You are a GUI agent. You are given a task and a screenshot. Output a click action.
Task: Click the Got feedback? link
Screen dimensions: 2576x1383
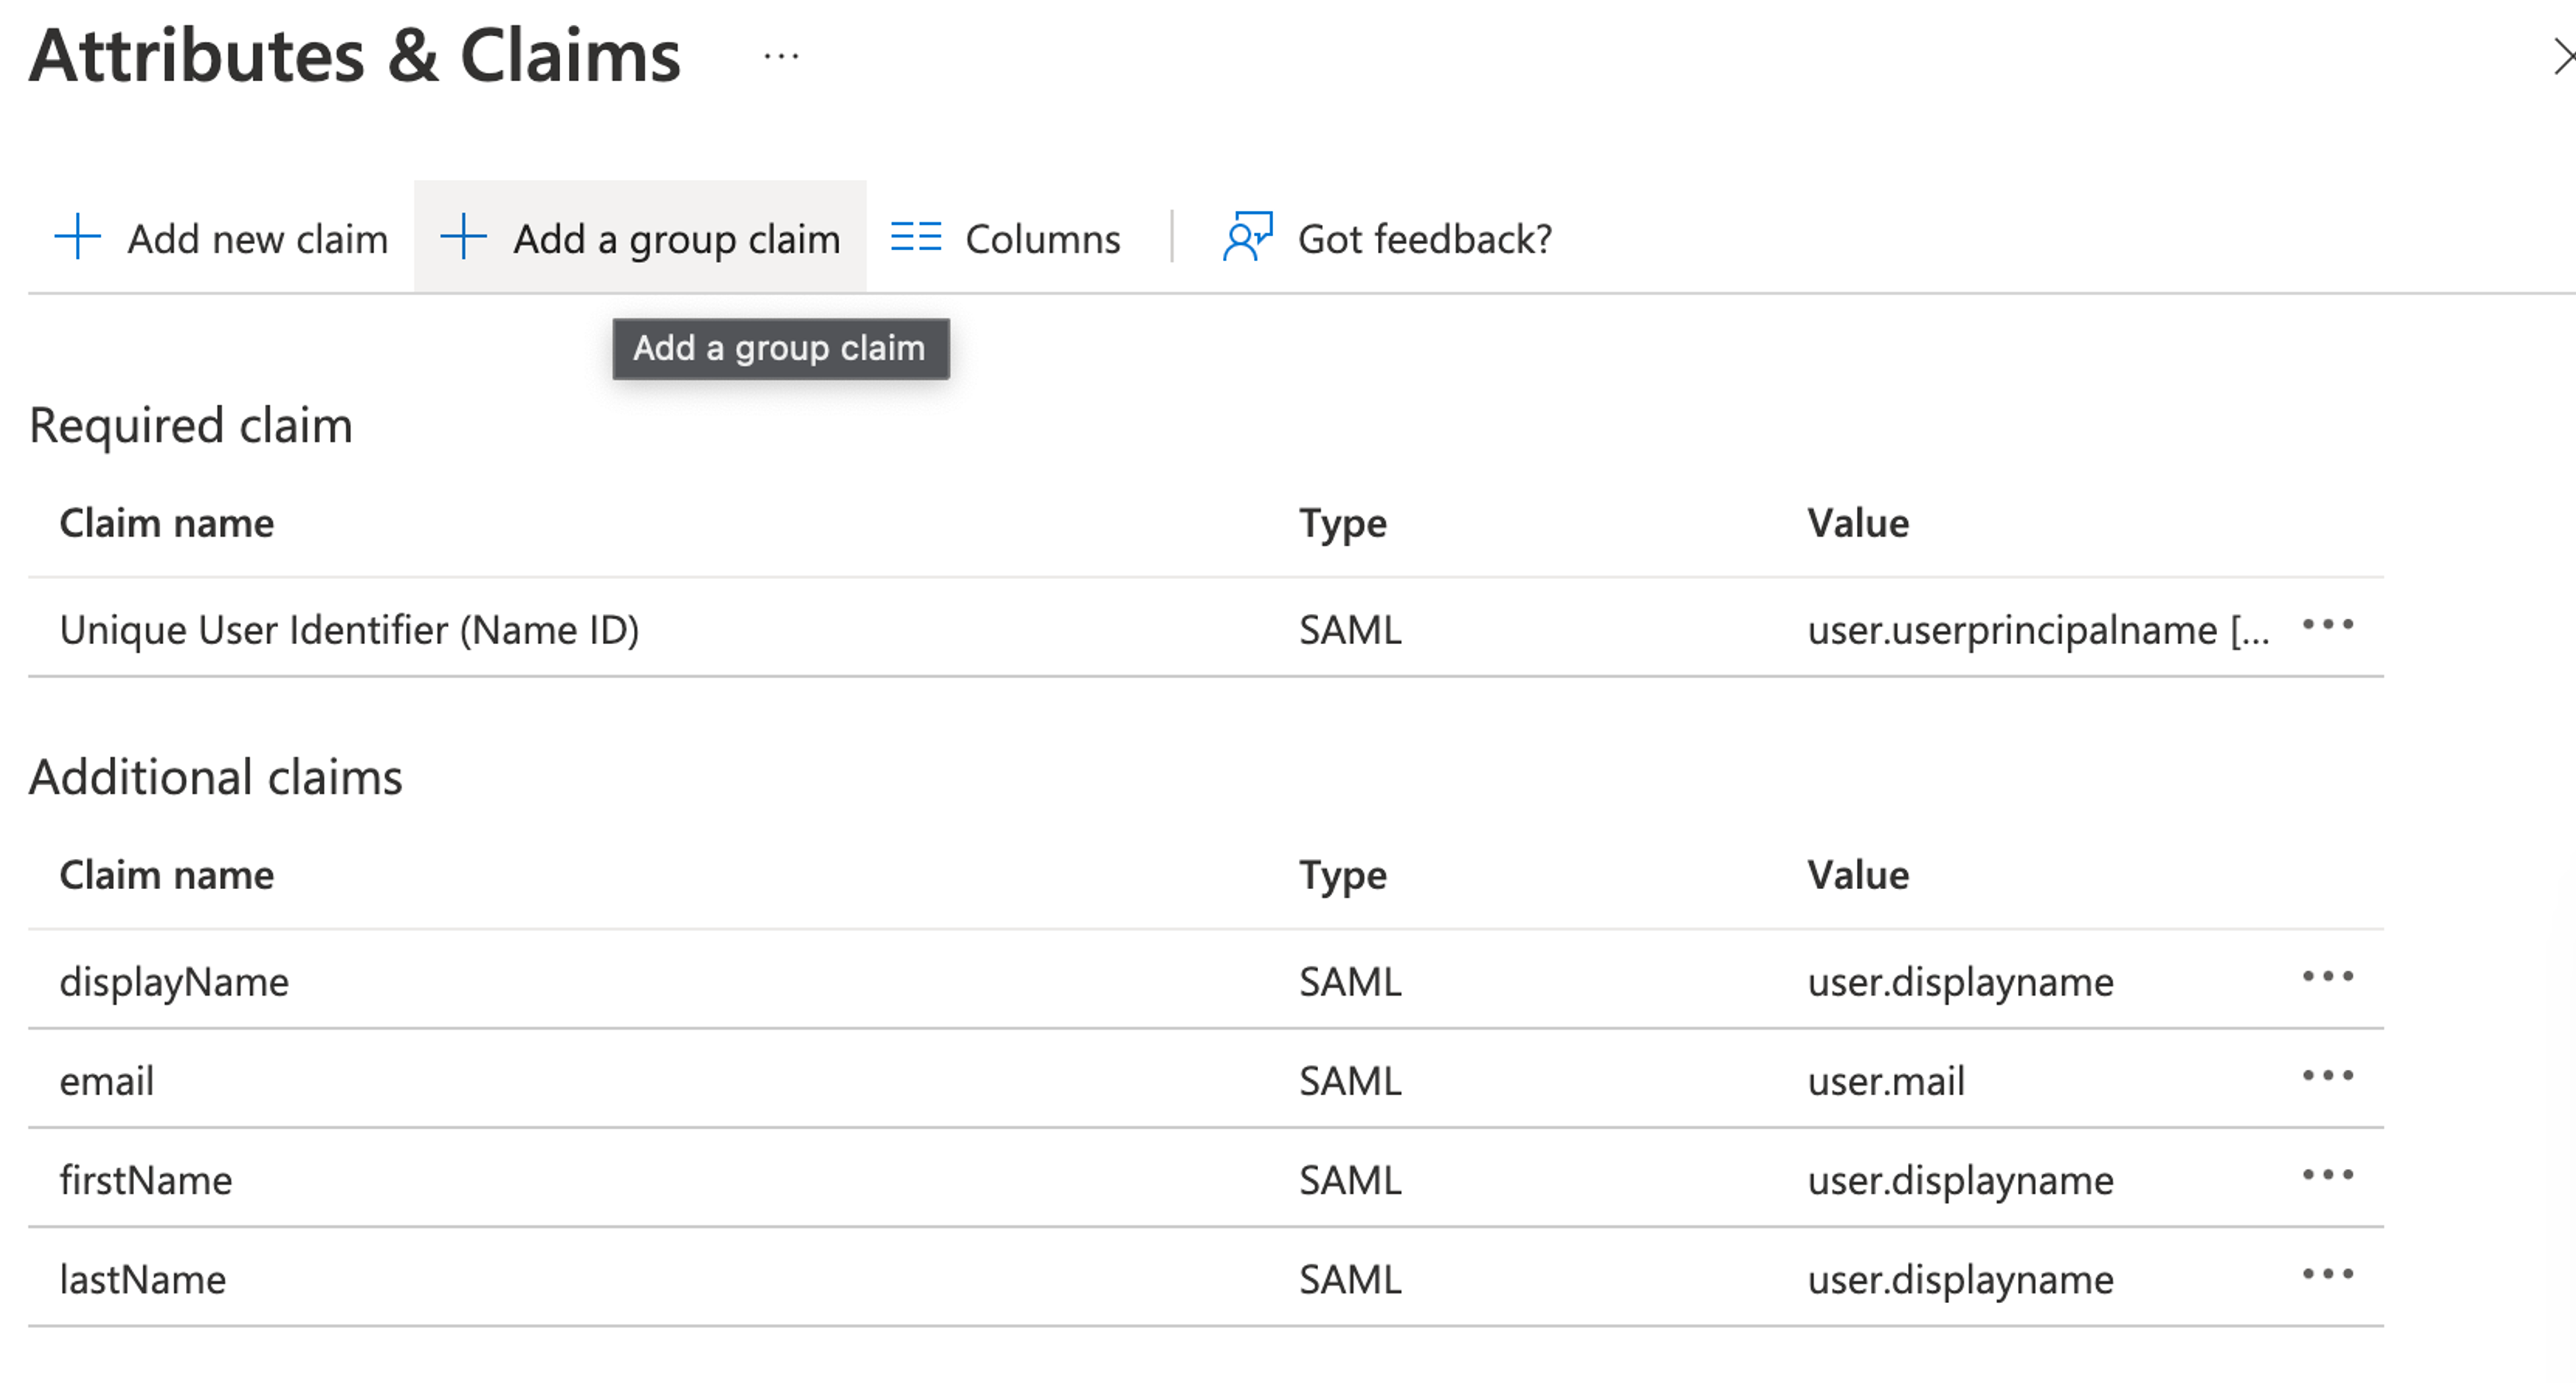coord(1424,239)
